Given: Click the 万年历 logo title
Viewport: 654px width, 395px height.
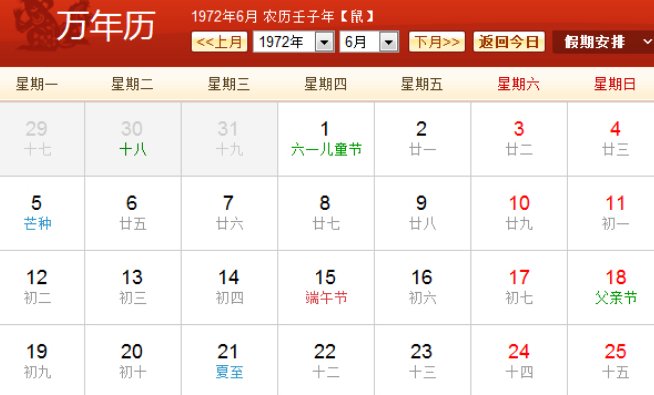Looking at the screenshot, I should click(106, 26).
